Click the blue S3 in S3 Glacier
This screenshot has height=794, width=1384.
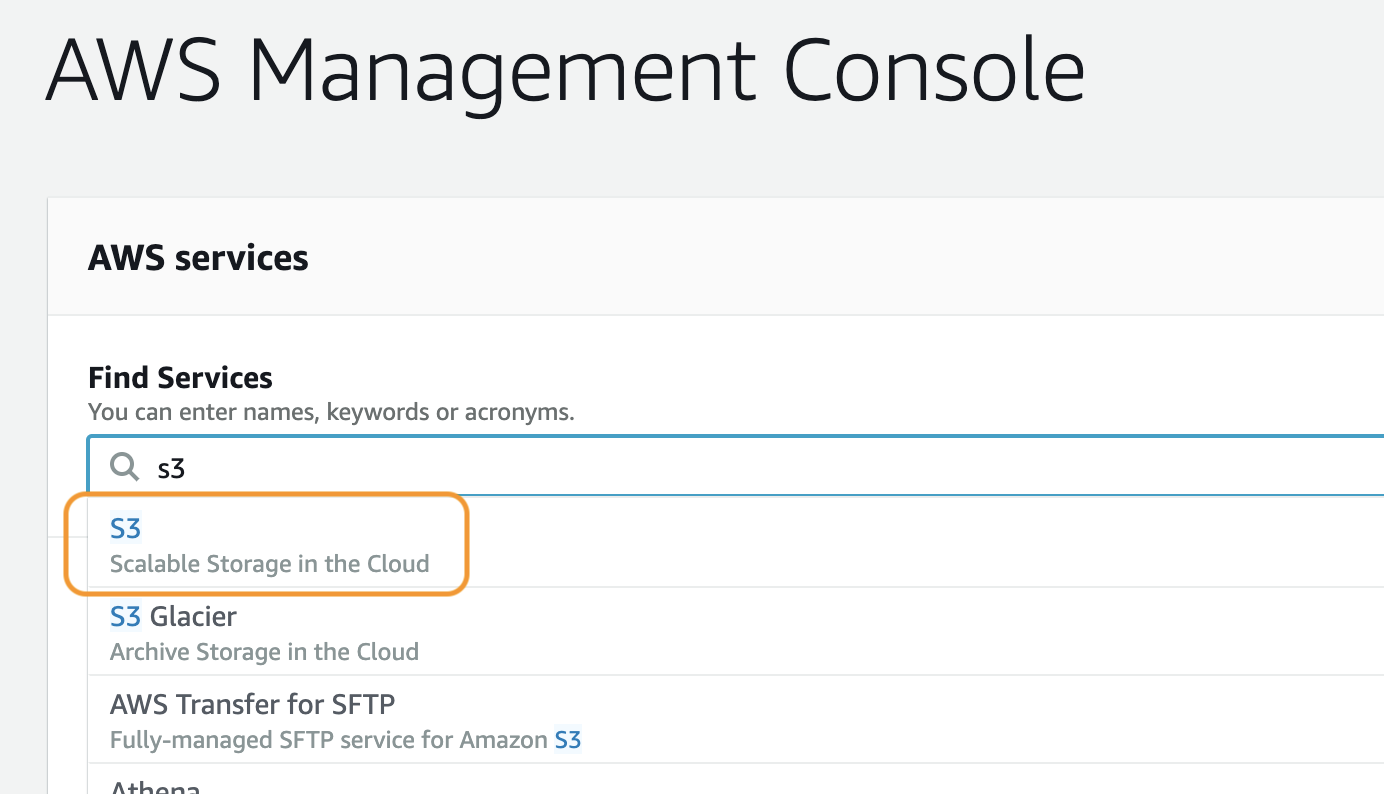click(x=126, y=617)
